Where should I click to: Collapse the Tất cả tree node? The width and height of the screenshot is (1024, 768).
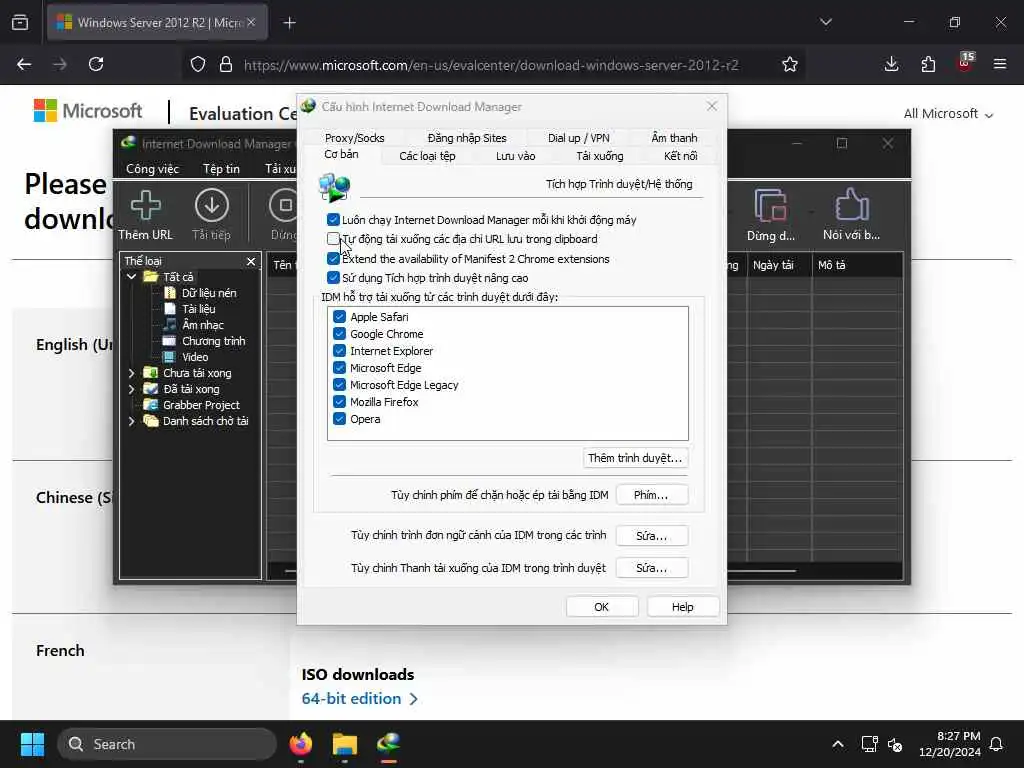pyautogui.click(x=131, y=277)
